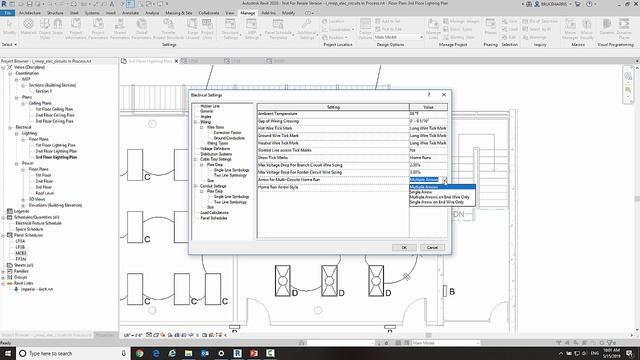
Task: Open the Select dropdown under Modify
Action: (9, 44)
